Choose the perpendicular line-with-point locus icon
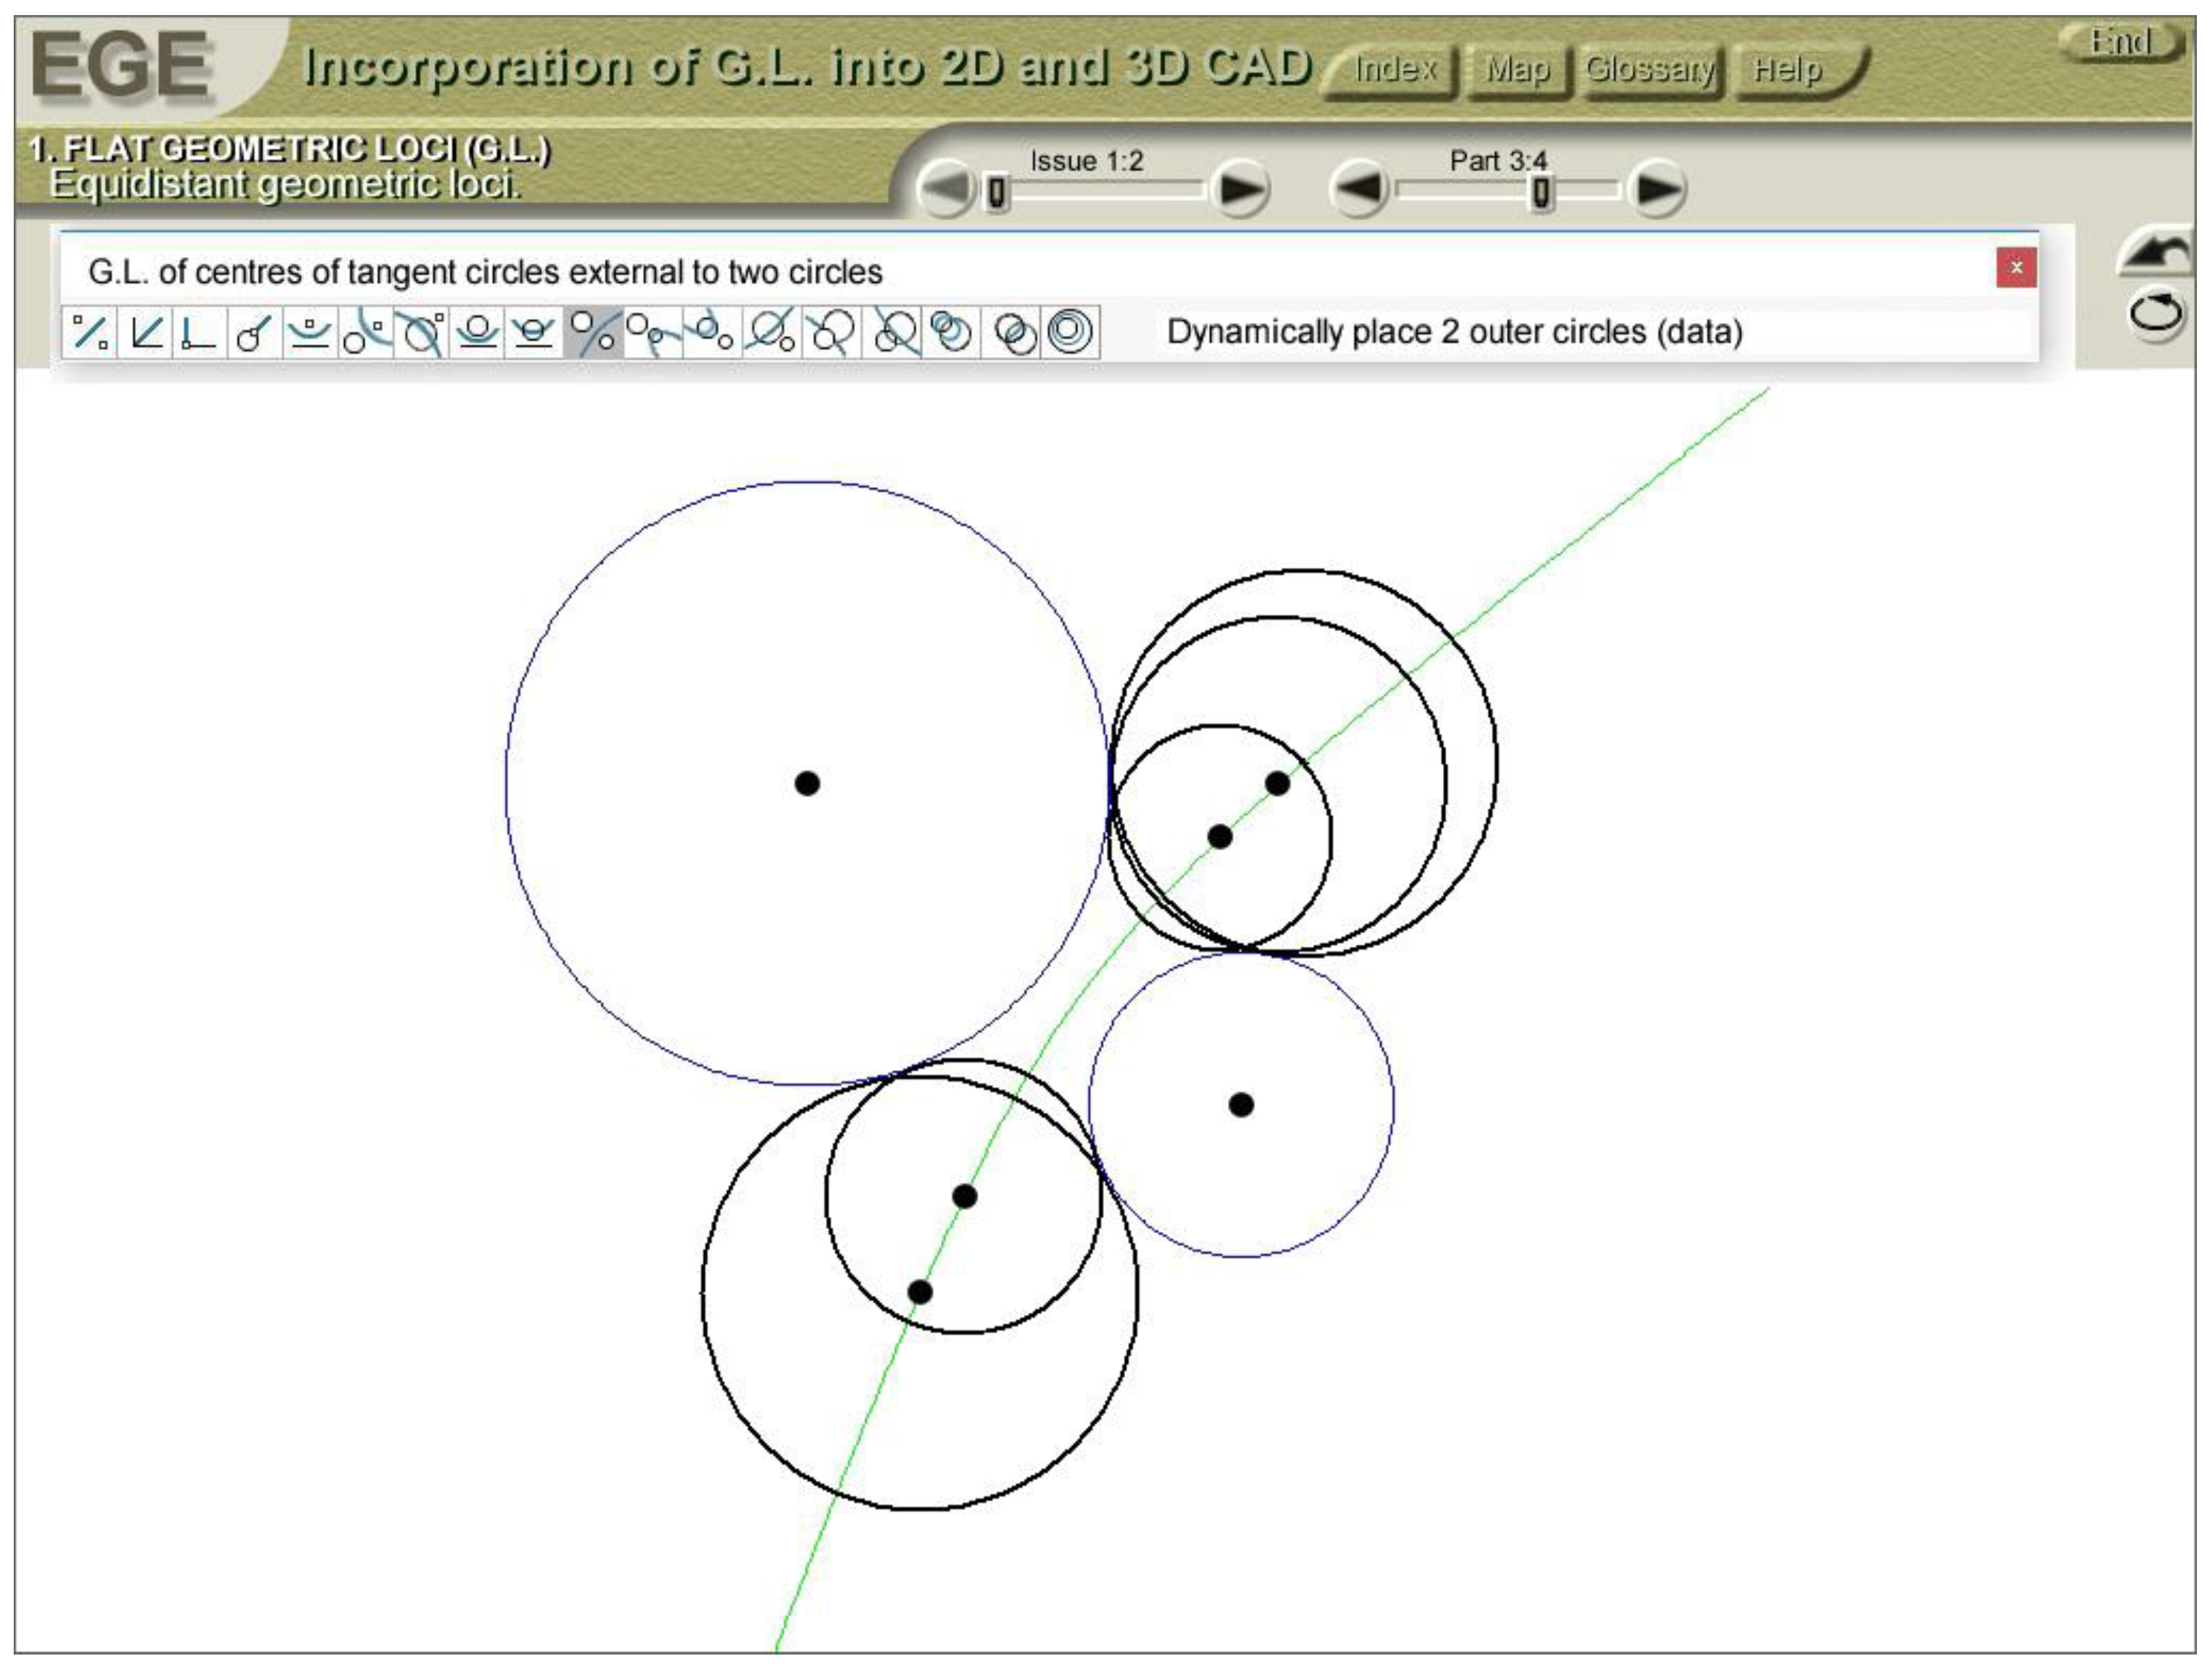2212x1671 pixels. [199, 332]
